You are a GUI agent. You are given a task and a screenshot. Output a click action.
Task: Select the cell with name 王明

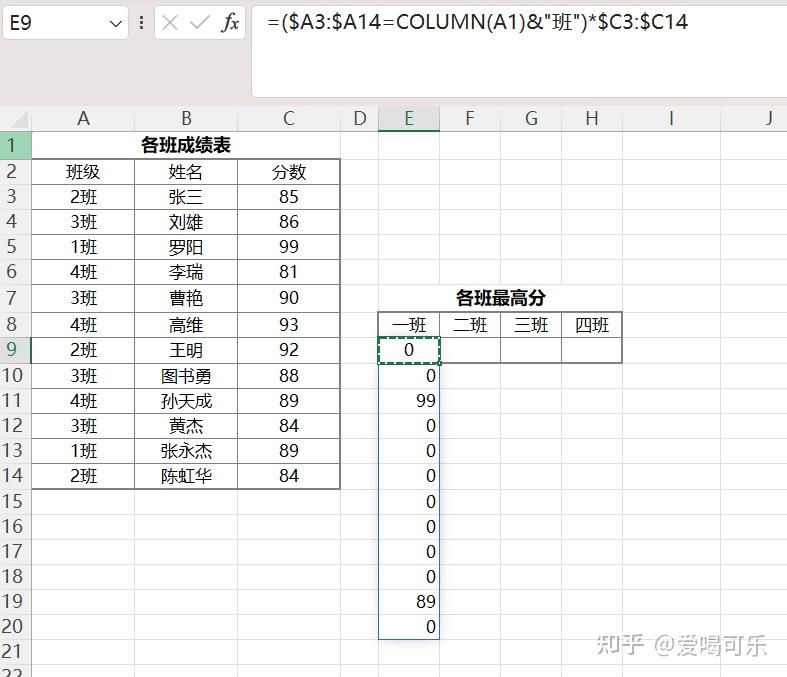pos(186,350)
